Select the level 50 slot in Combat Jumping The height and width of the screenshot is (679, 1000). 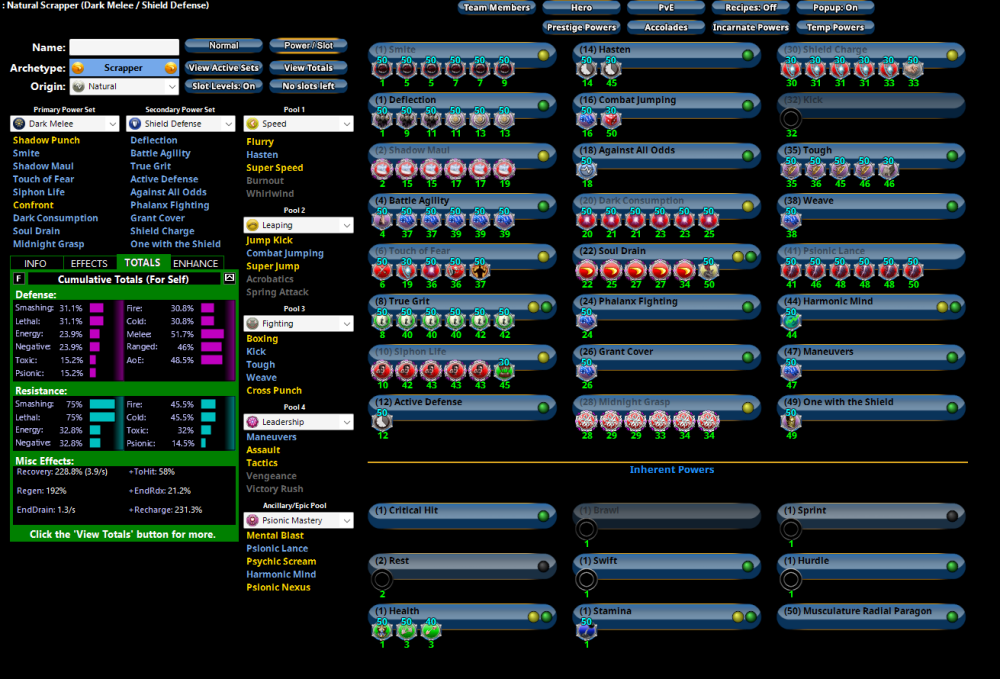[609, 120]
